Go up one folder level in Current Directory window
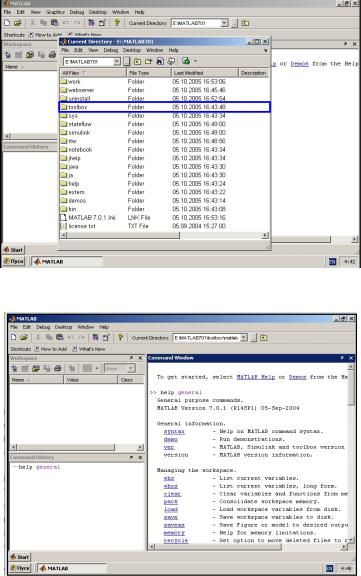This screenshot has width=361, height=576. tap(137, 61)
